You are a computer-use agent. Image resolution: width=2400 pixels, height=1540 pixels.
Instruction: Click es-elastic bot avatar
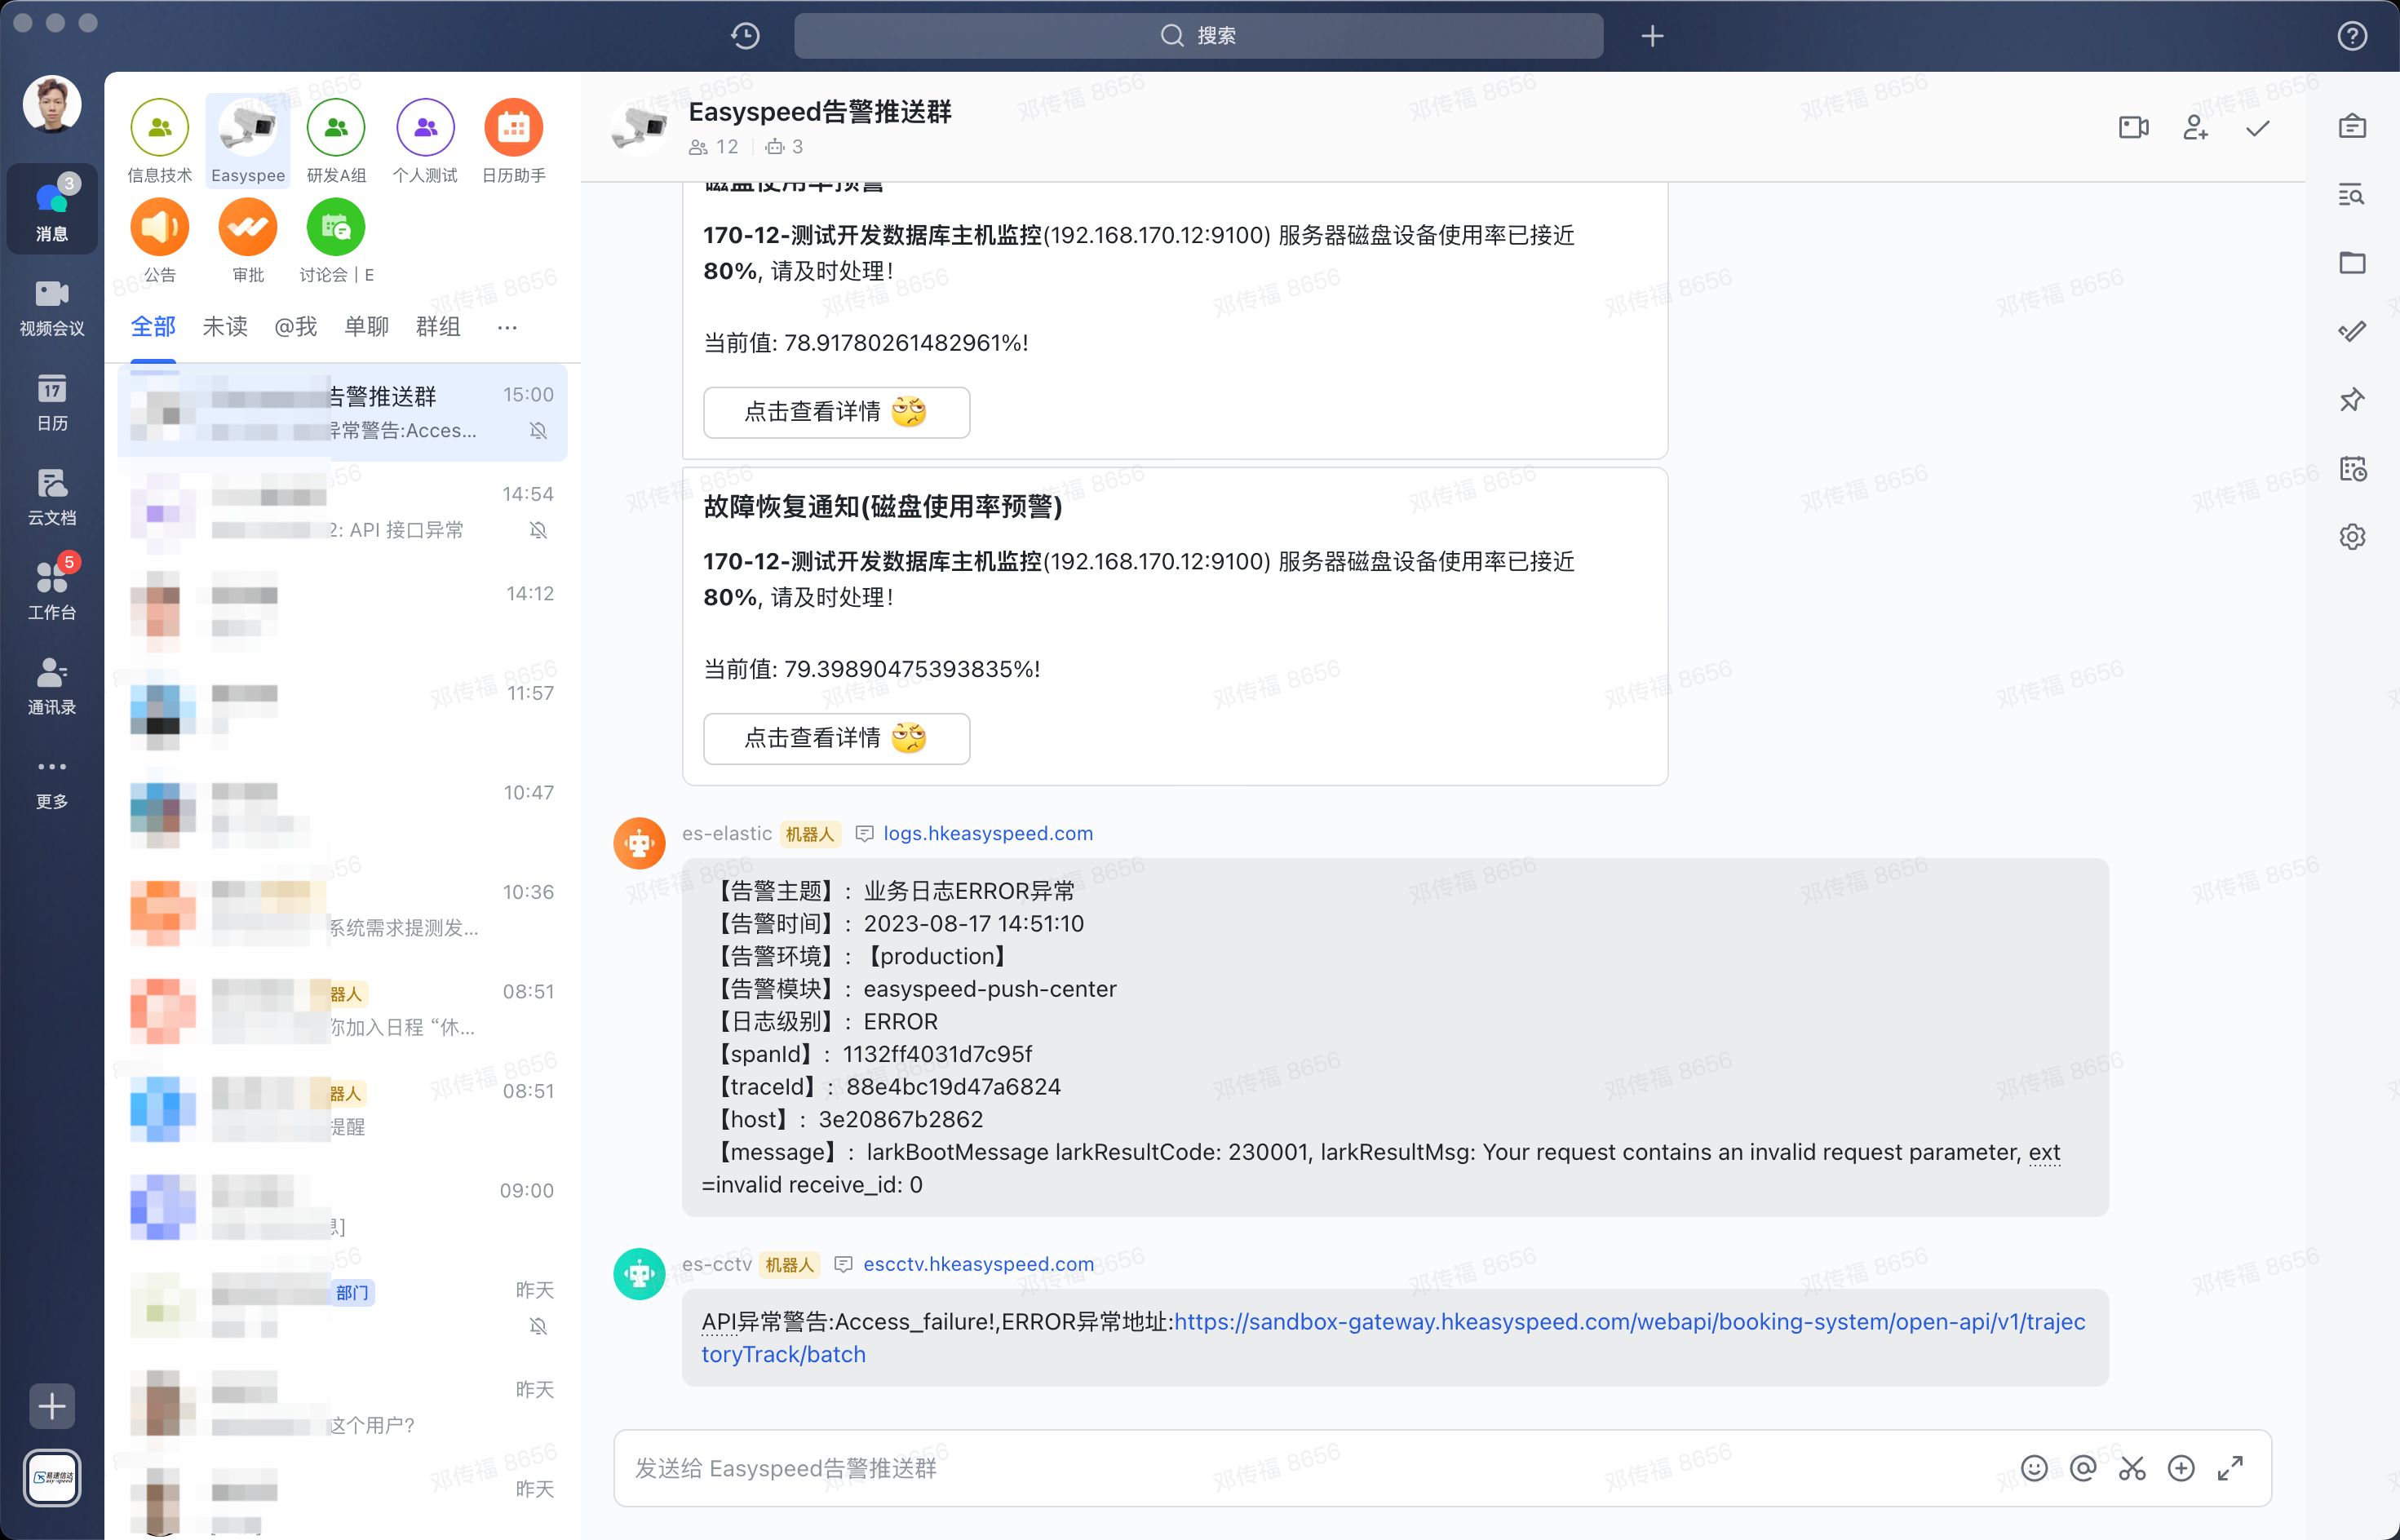click(x=640, y=843)
